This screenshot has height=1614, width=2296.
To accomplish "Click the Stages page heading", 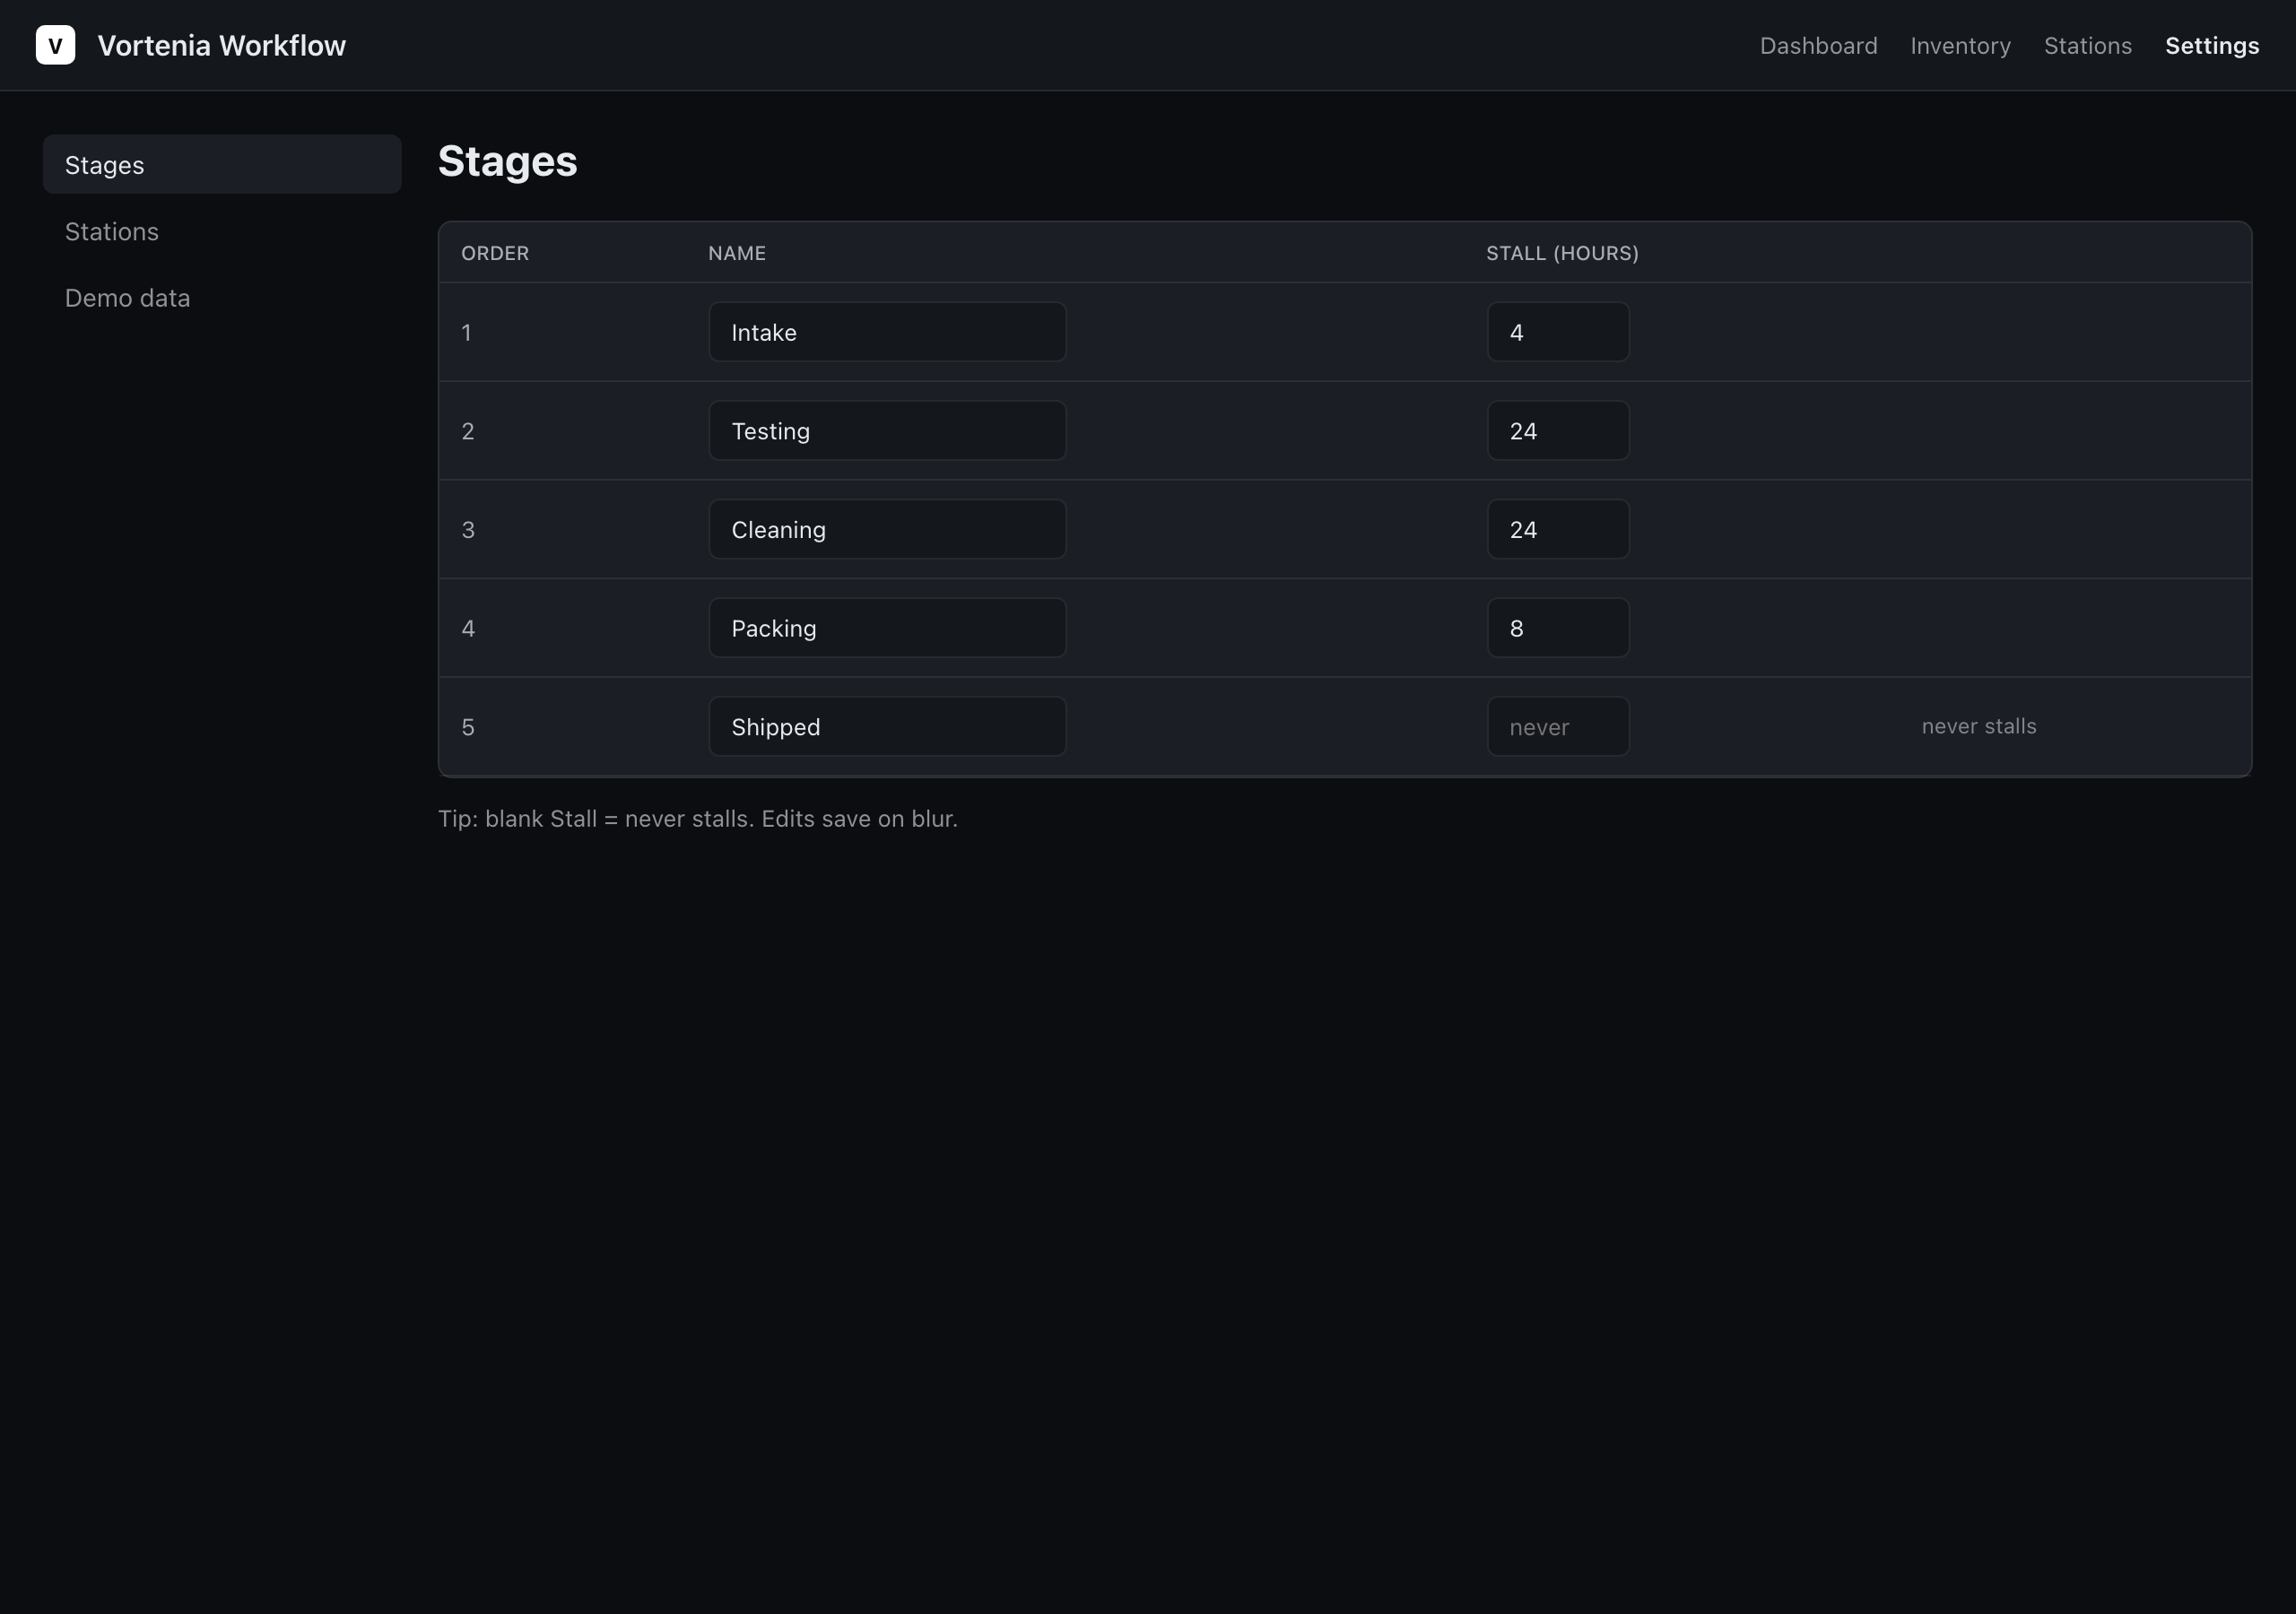I will [x=508, y=161].
